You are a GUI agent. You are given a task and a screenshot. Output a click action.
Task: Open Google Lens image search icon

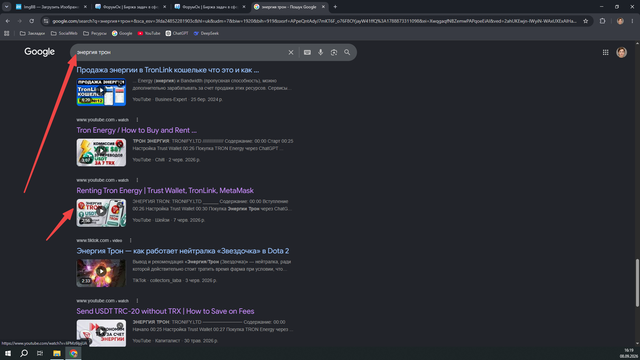coord(334,52)
